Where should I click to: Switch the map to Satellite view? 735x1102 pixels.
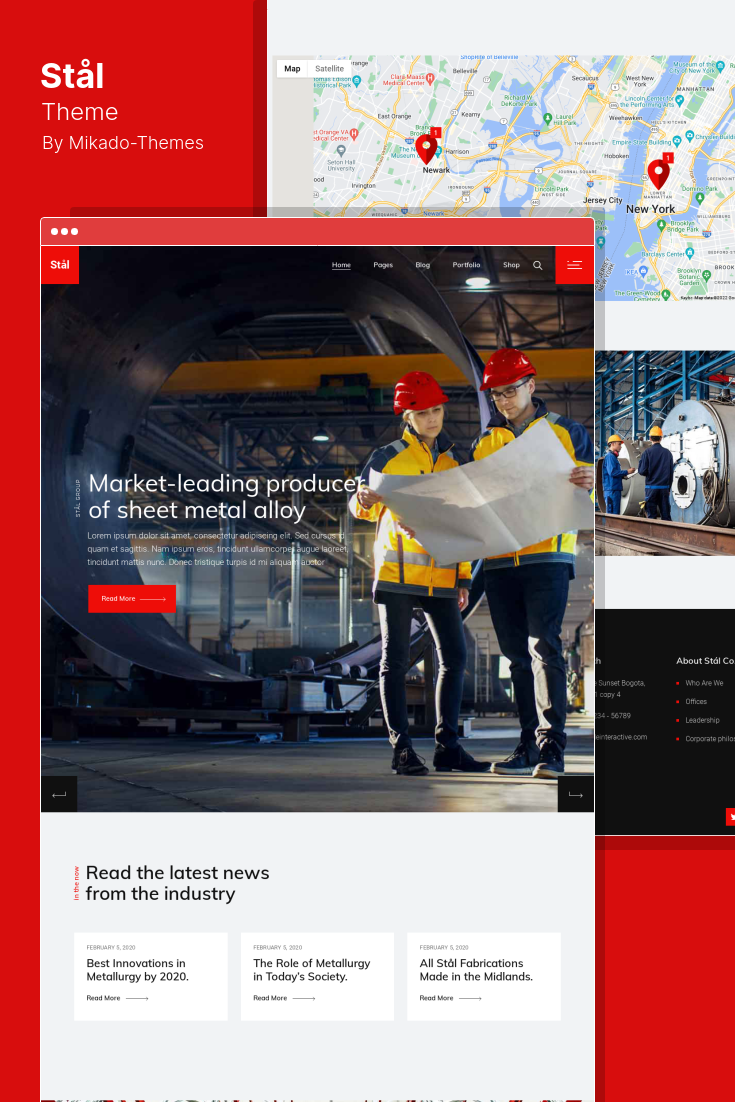point(330,69)
